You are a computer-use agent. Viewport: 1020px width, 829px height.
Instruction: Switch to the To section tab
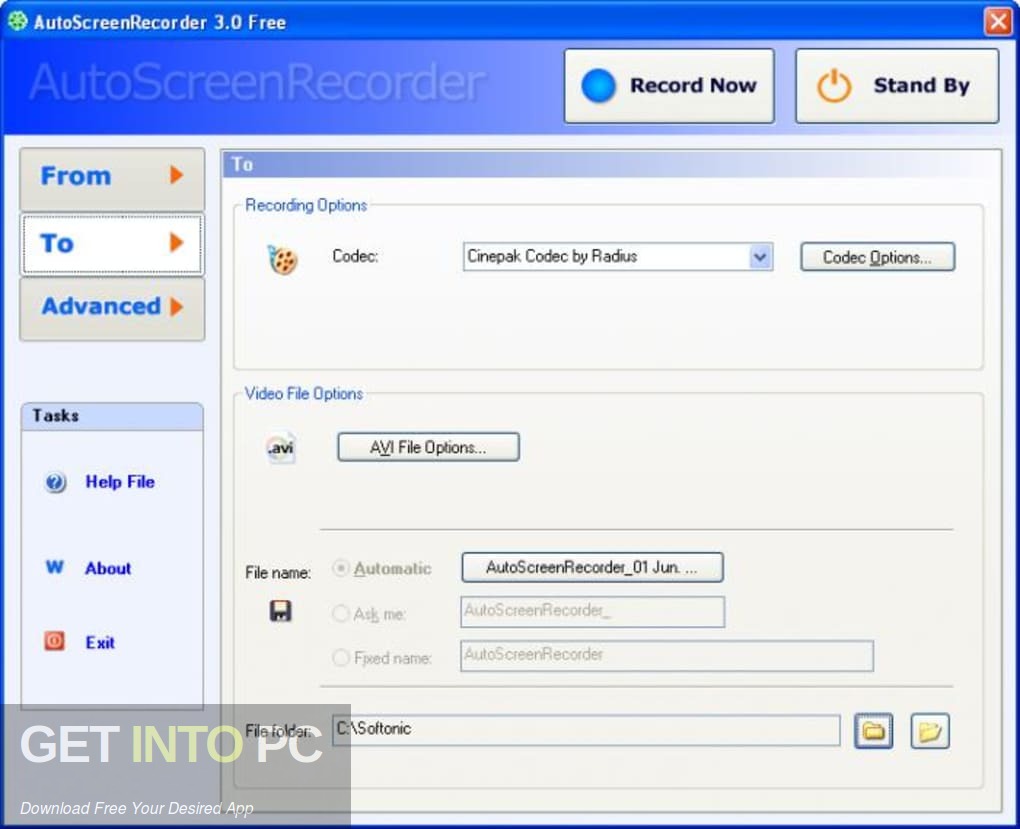(x=112, y=244)
